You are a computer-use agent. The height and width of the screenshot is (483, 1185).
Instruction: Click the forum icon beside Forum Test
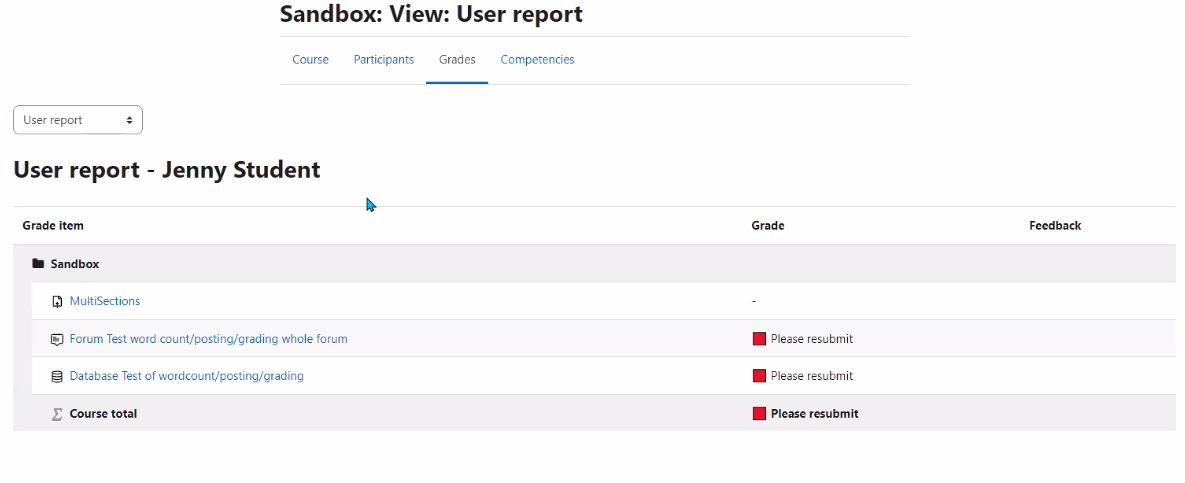(57, 339)
